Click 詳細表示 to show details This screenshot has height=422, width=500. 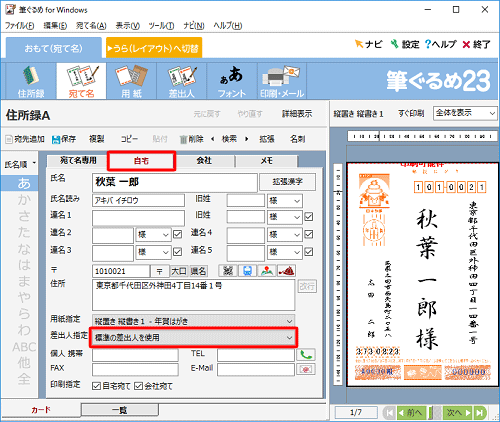tap(297, 114)
